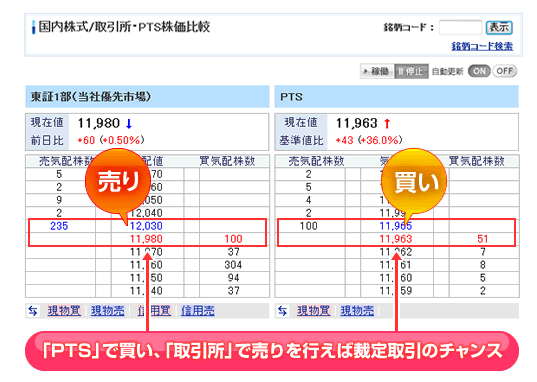Click the red up arrow next to 11,963
Screen dimensions: 537x382
tap(387, 123)
